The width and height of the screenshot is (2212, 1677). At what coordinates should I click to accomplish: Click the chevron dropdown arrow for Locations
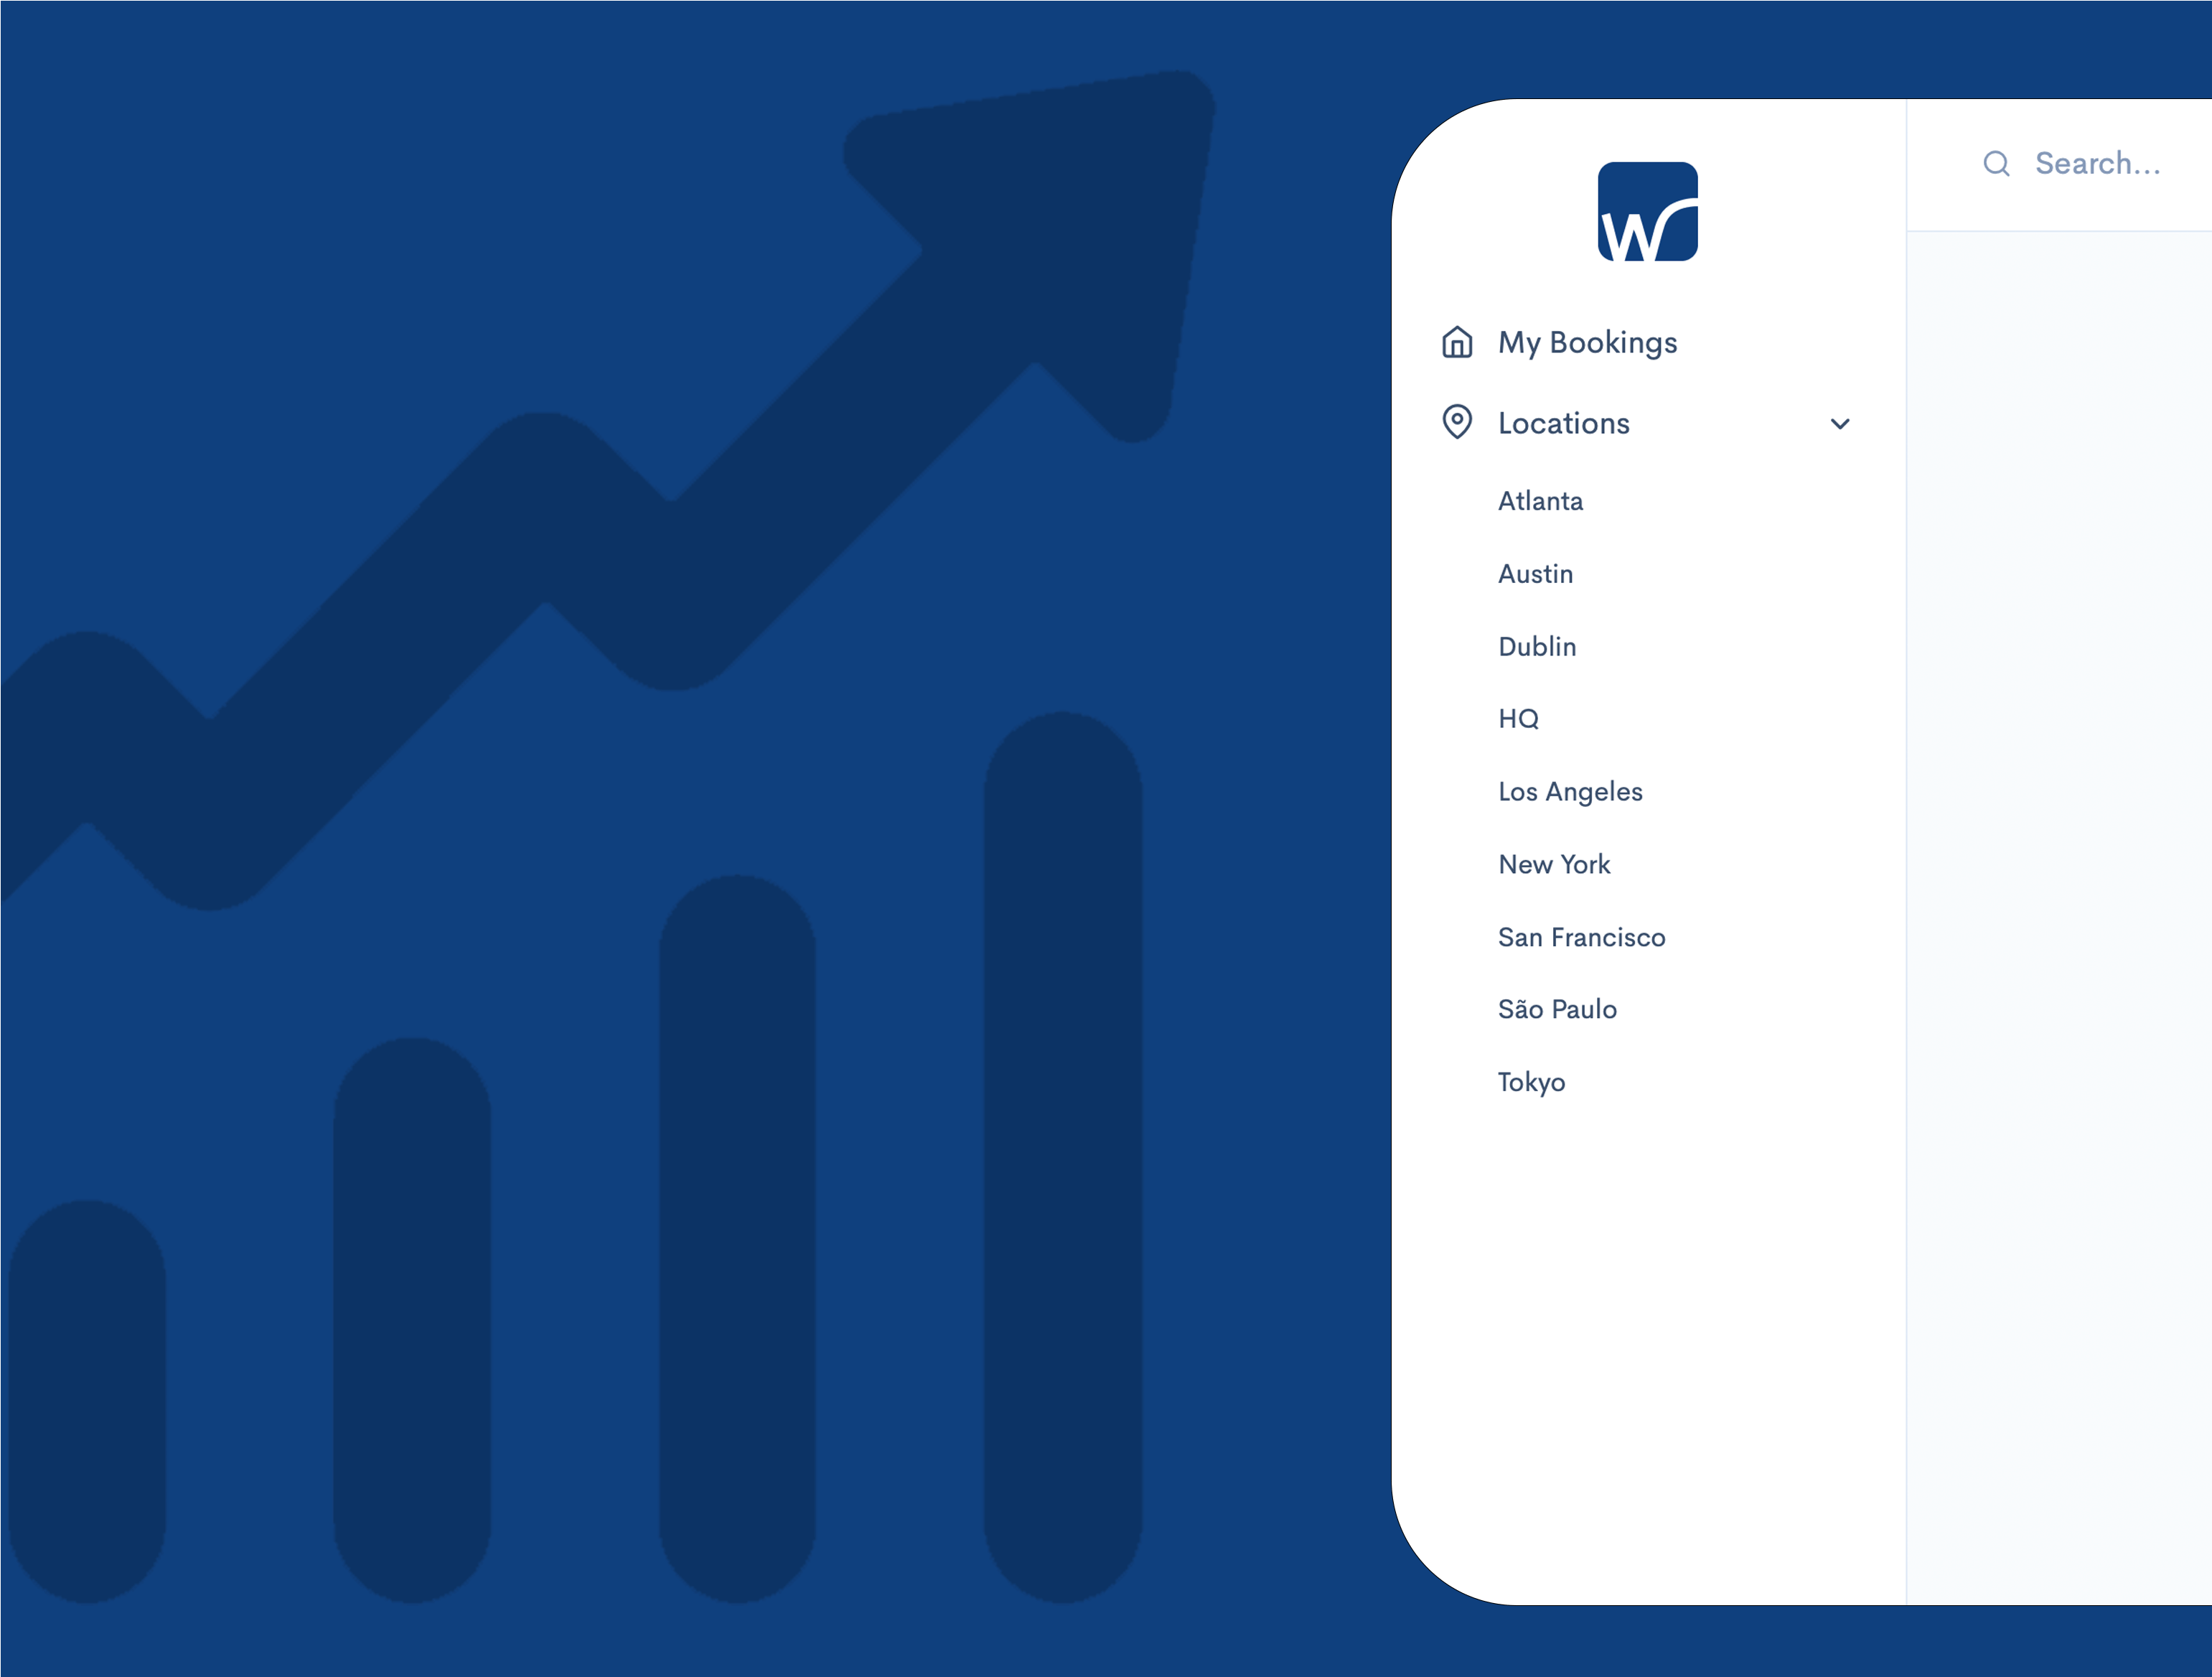pyautogui.click(x=1840, y=423)
